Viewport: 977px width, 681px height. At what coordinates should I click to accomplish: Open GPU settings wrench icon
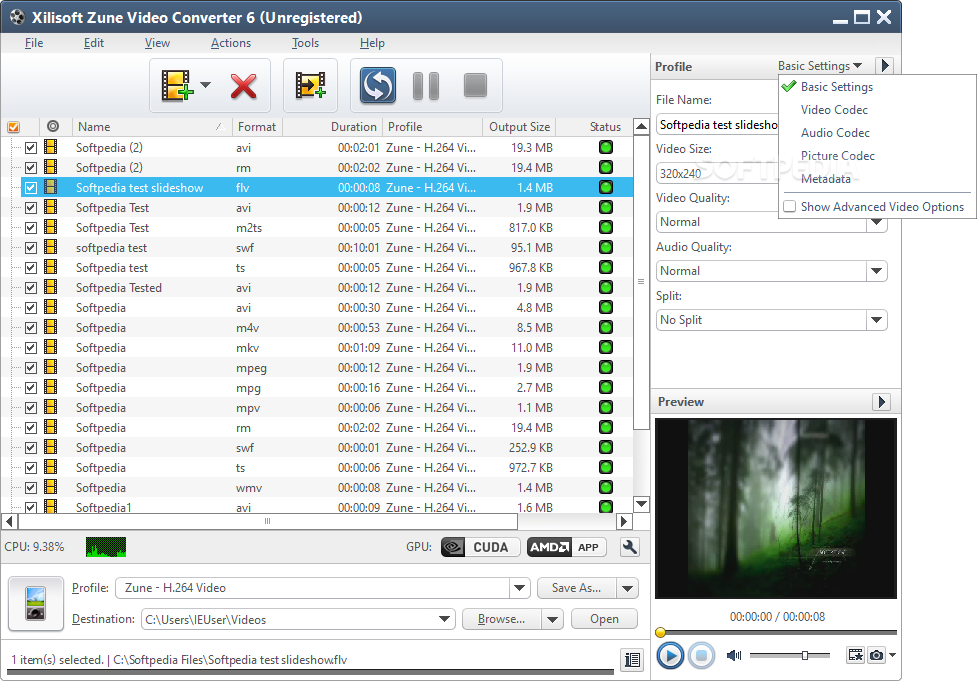click(x=630, y=547)
